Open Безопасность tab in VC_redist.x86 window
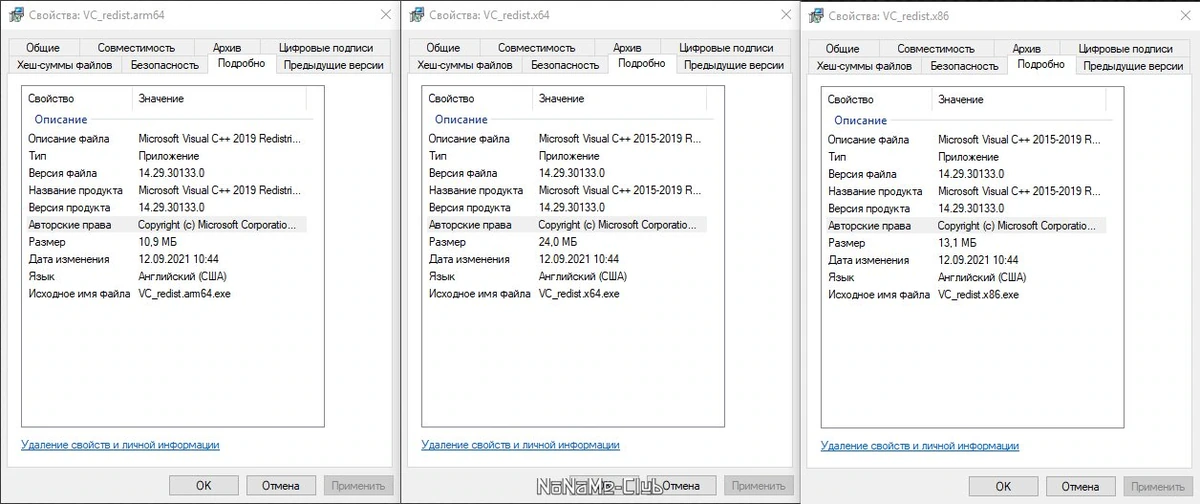1200x504 pixels. [x=964, y=65]
